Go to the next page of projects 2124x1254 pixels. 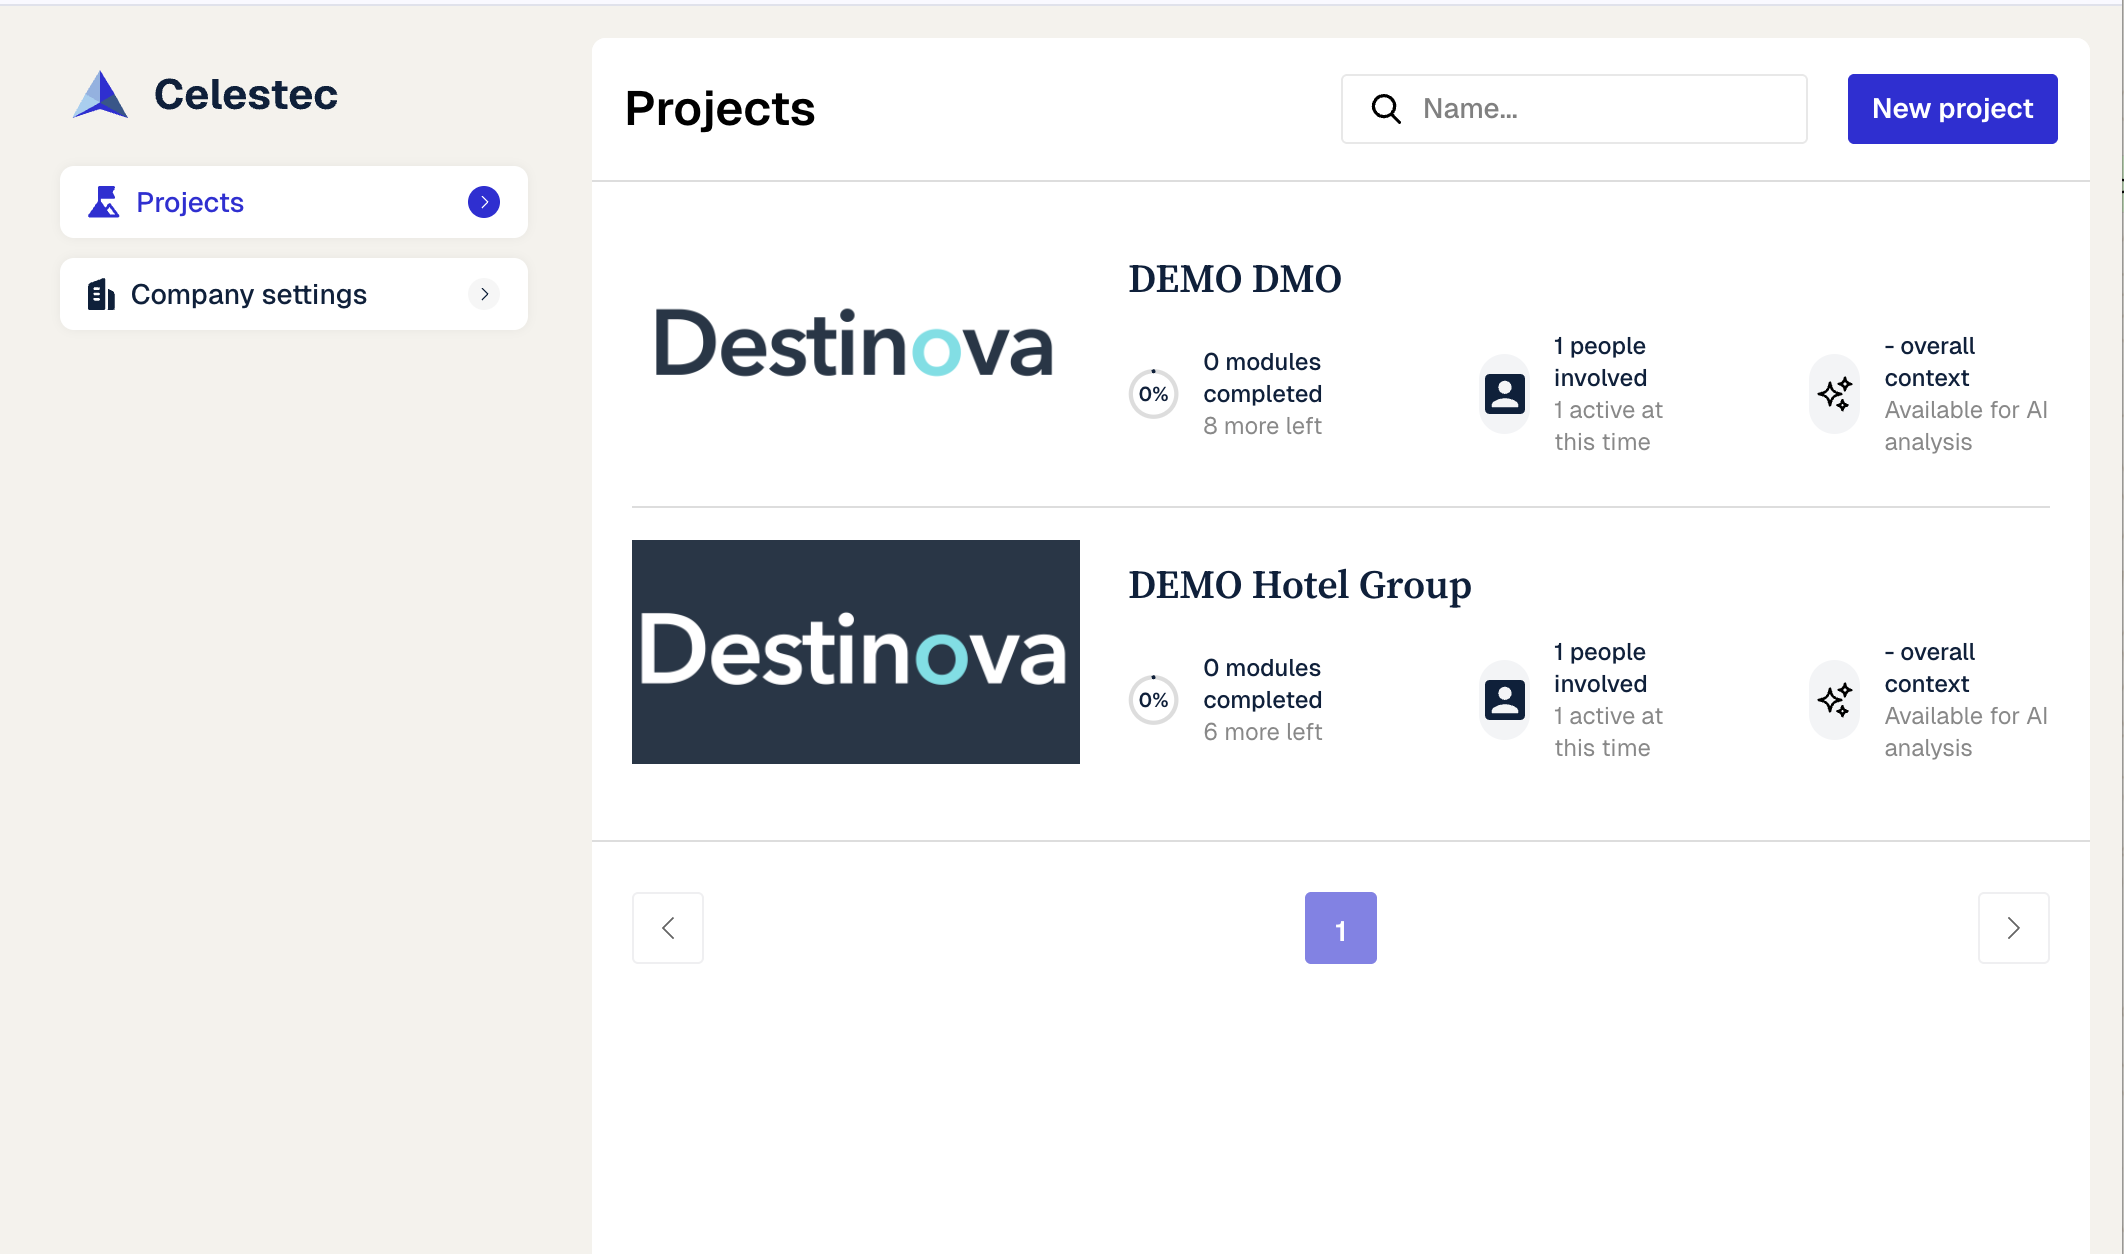point(2014,928)
